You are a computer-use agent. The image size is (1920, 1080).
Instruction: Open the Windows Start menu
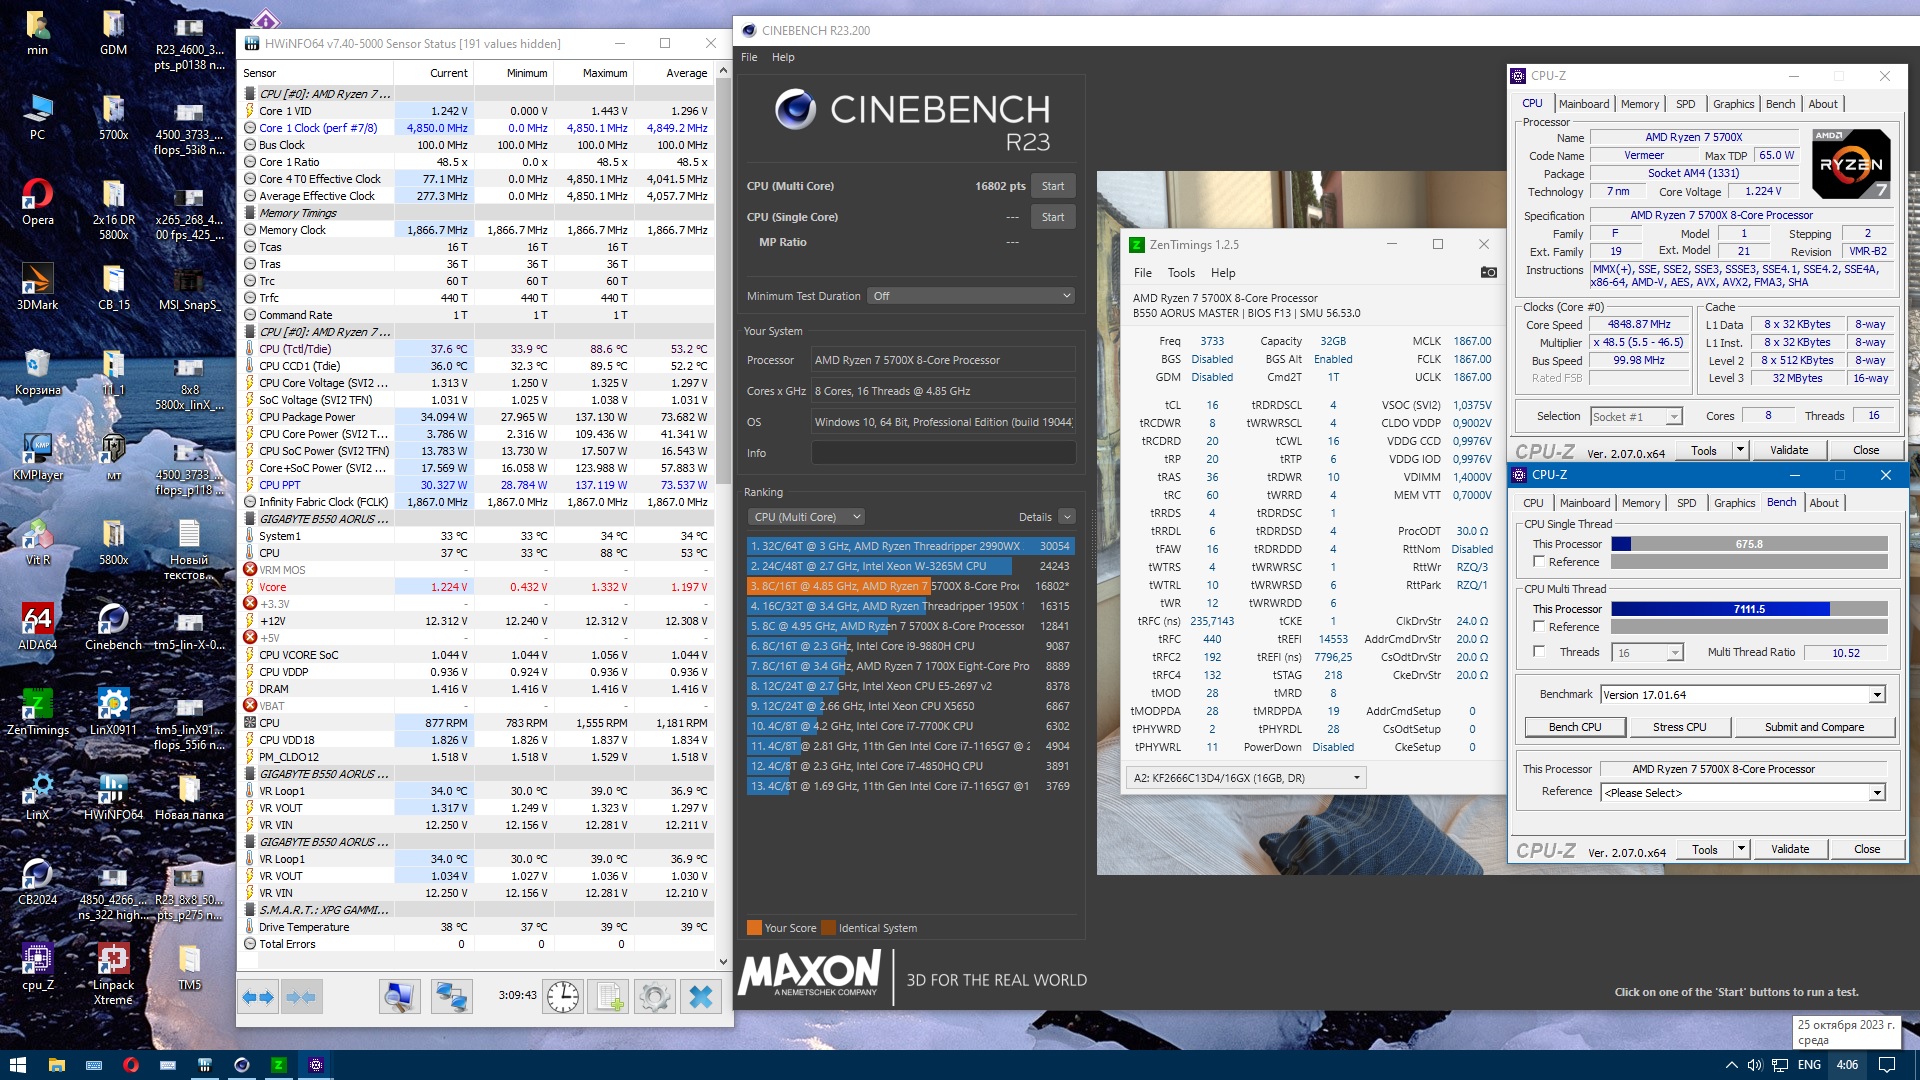(17, 1065)
